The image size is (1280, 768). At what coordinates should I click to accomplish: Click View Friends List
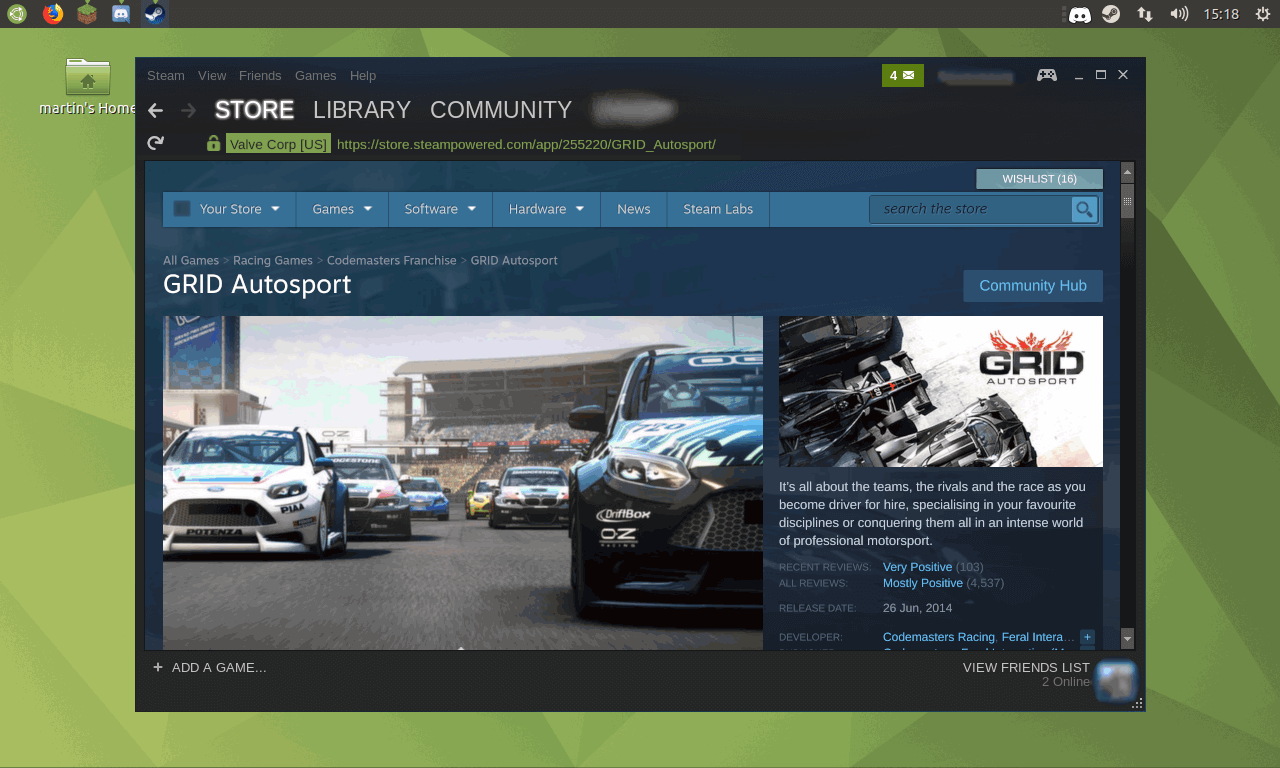point(1026,667)
